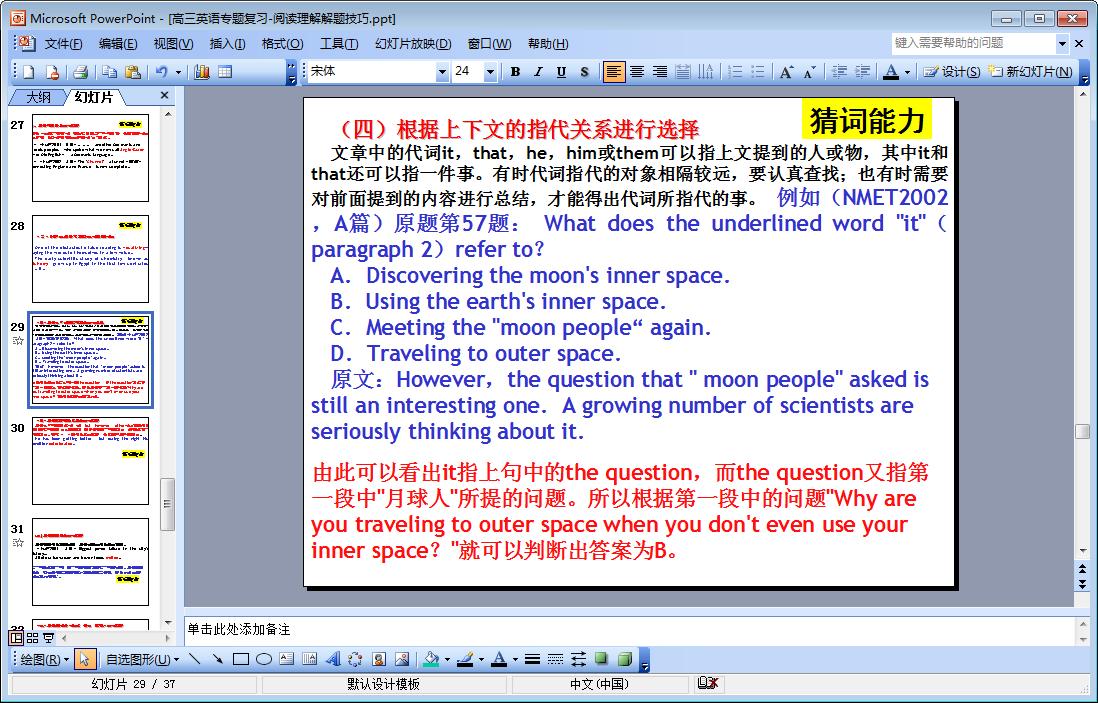Click the 新幻灯片 new slide button
The width and height of the screenshot is (1098, 703).
point(1030,72)
